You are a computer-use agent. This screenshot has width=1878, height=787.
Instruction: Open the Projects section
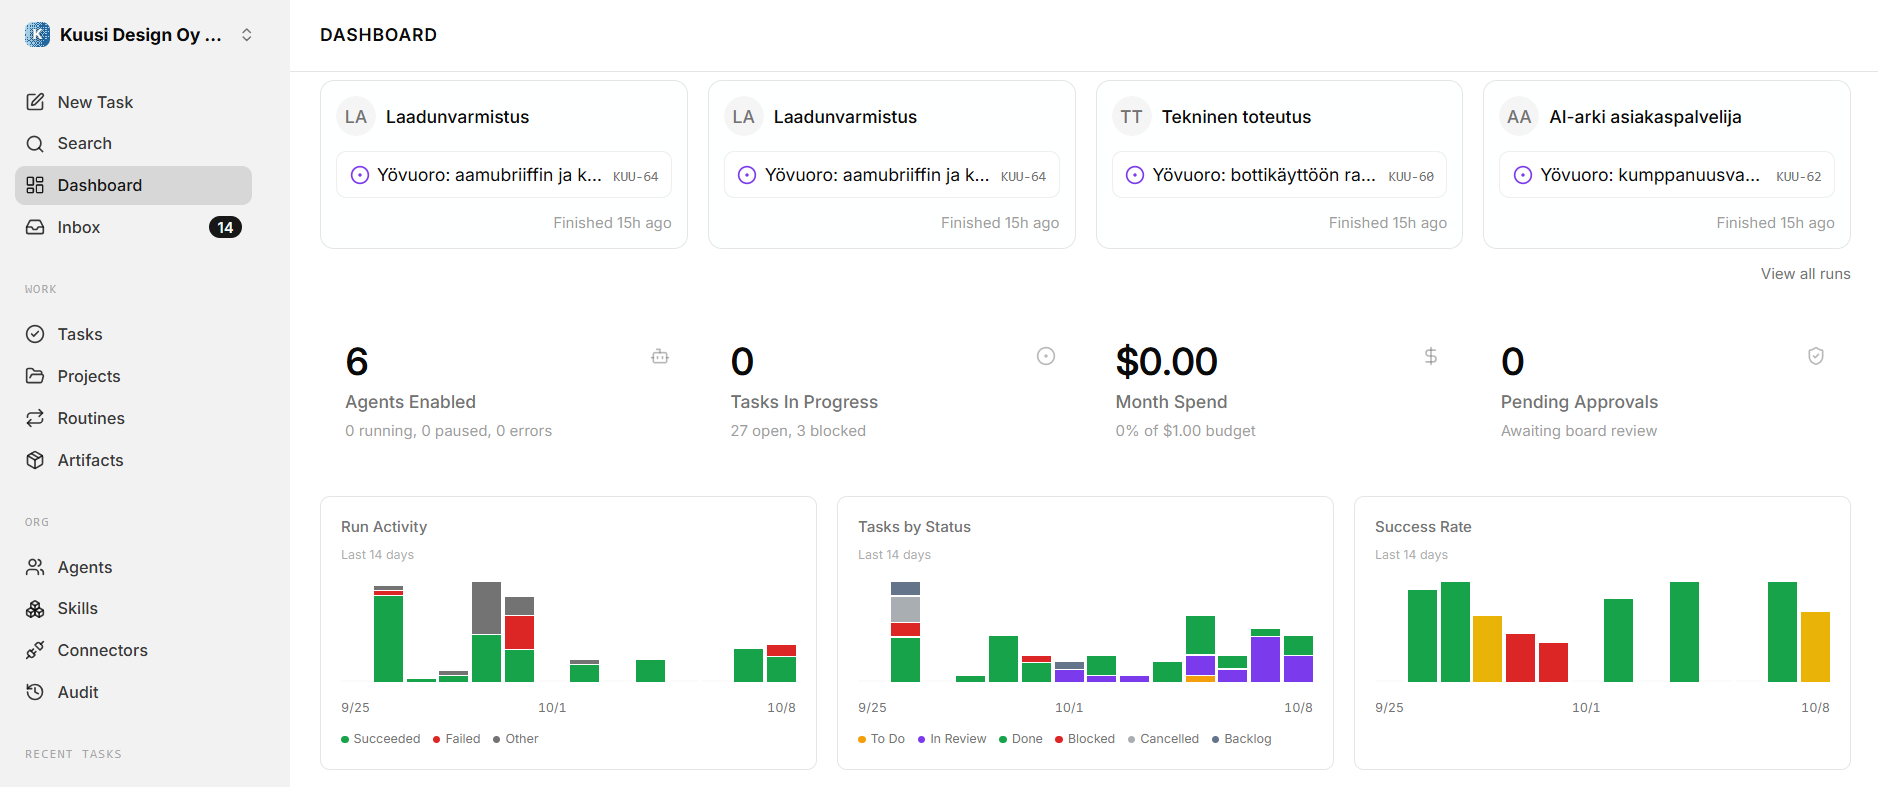coord(133,376)
